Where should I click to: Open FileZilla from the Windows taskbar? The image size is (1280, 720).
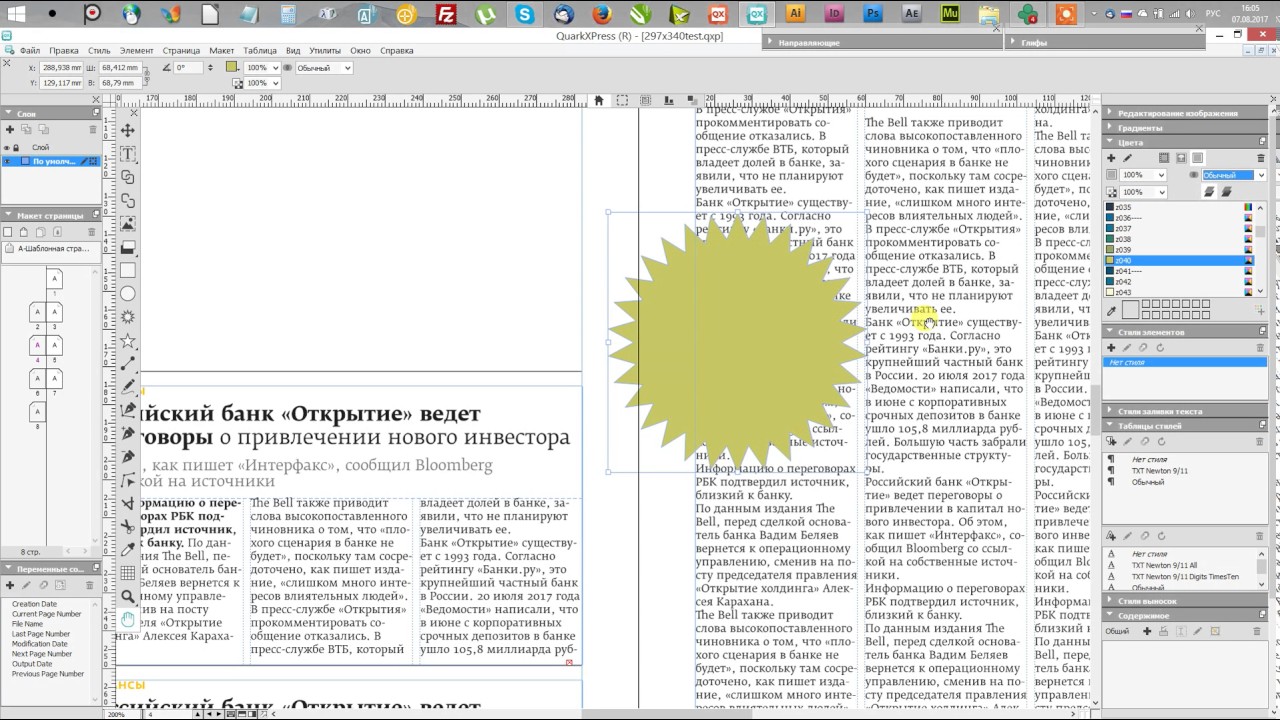(446, 14)
